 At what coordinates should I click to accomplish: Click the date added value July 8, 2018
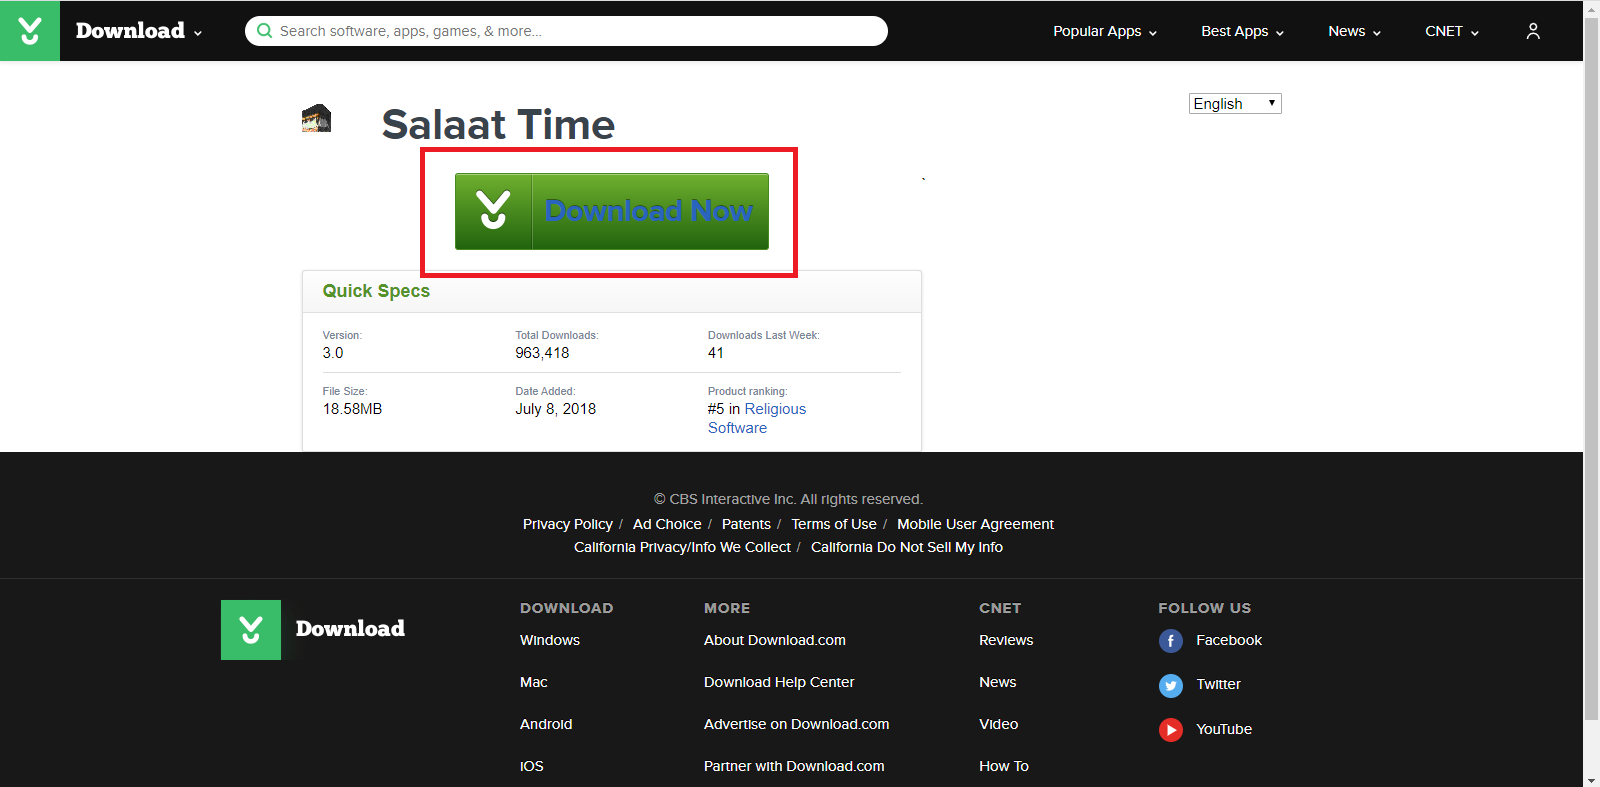point(555,409)
